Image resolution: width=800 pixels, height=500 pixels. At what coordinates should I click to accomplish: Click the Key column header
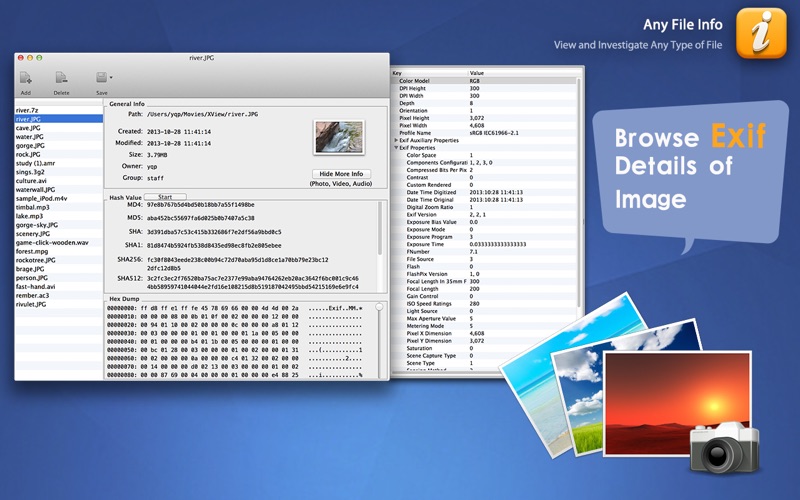click(430, 73)
